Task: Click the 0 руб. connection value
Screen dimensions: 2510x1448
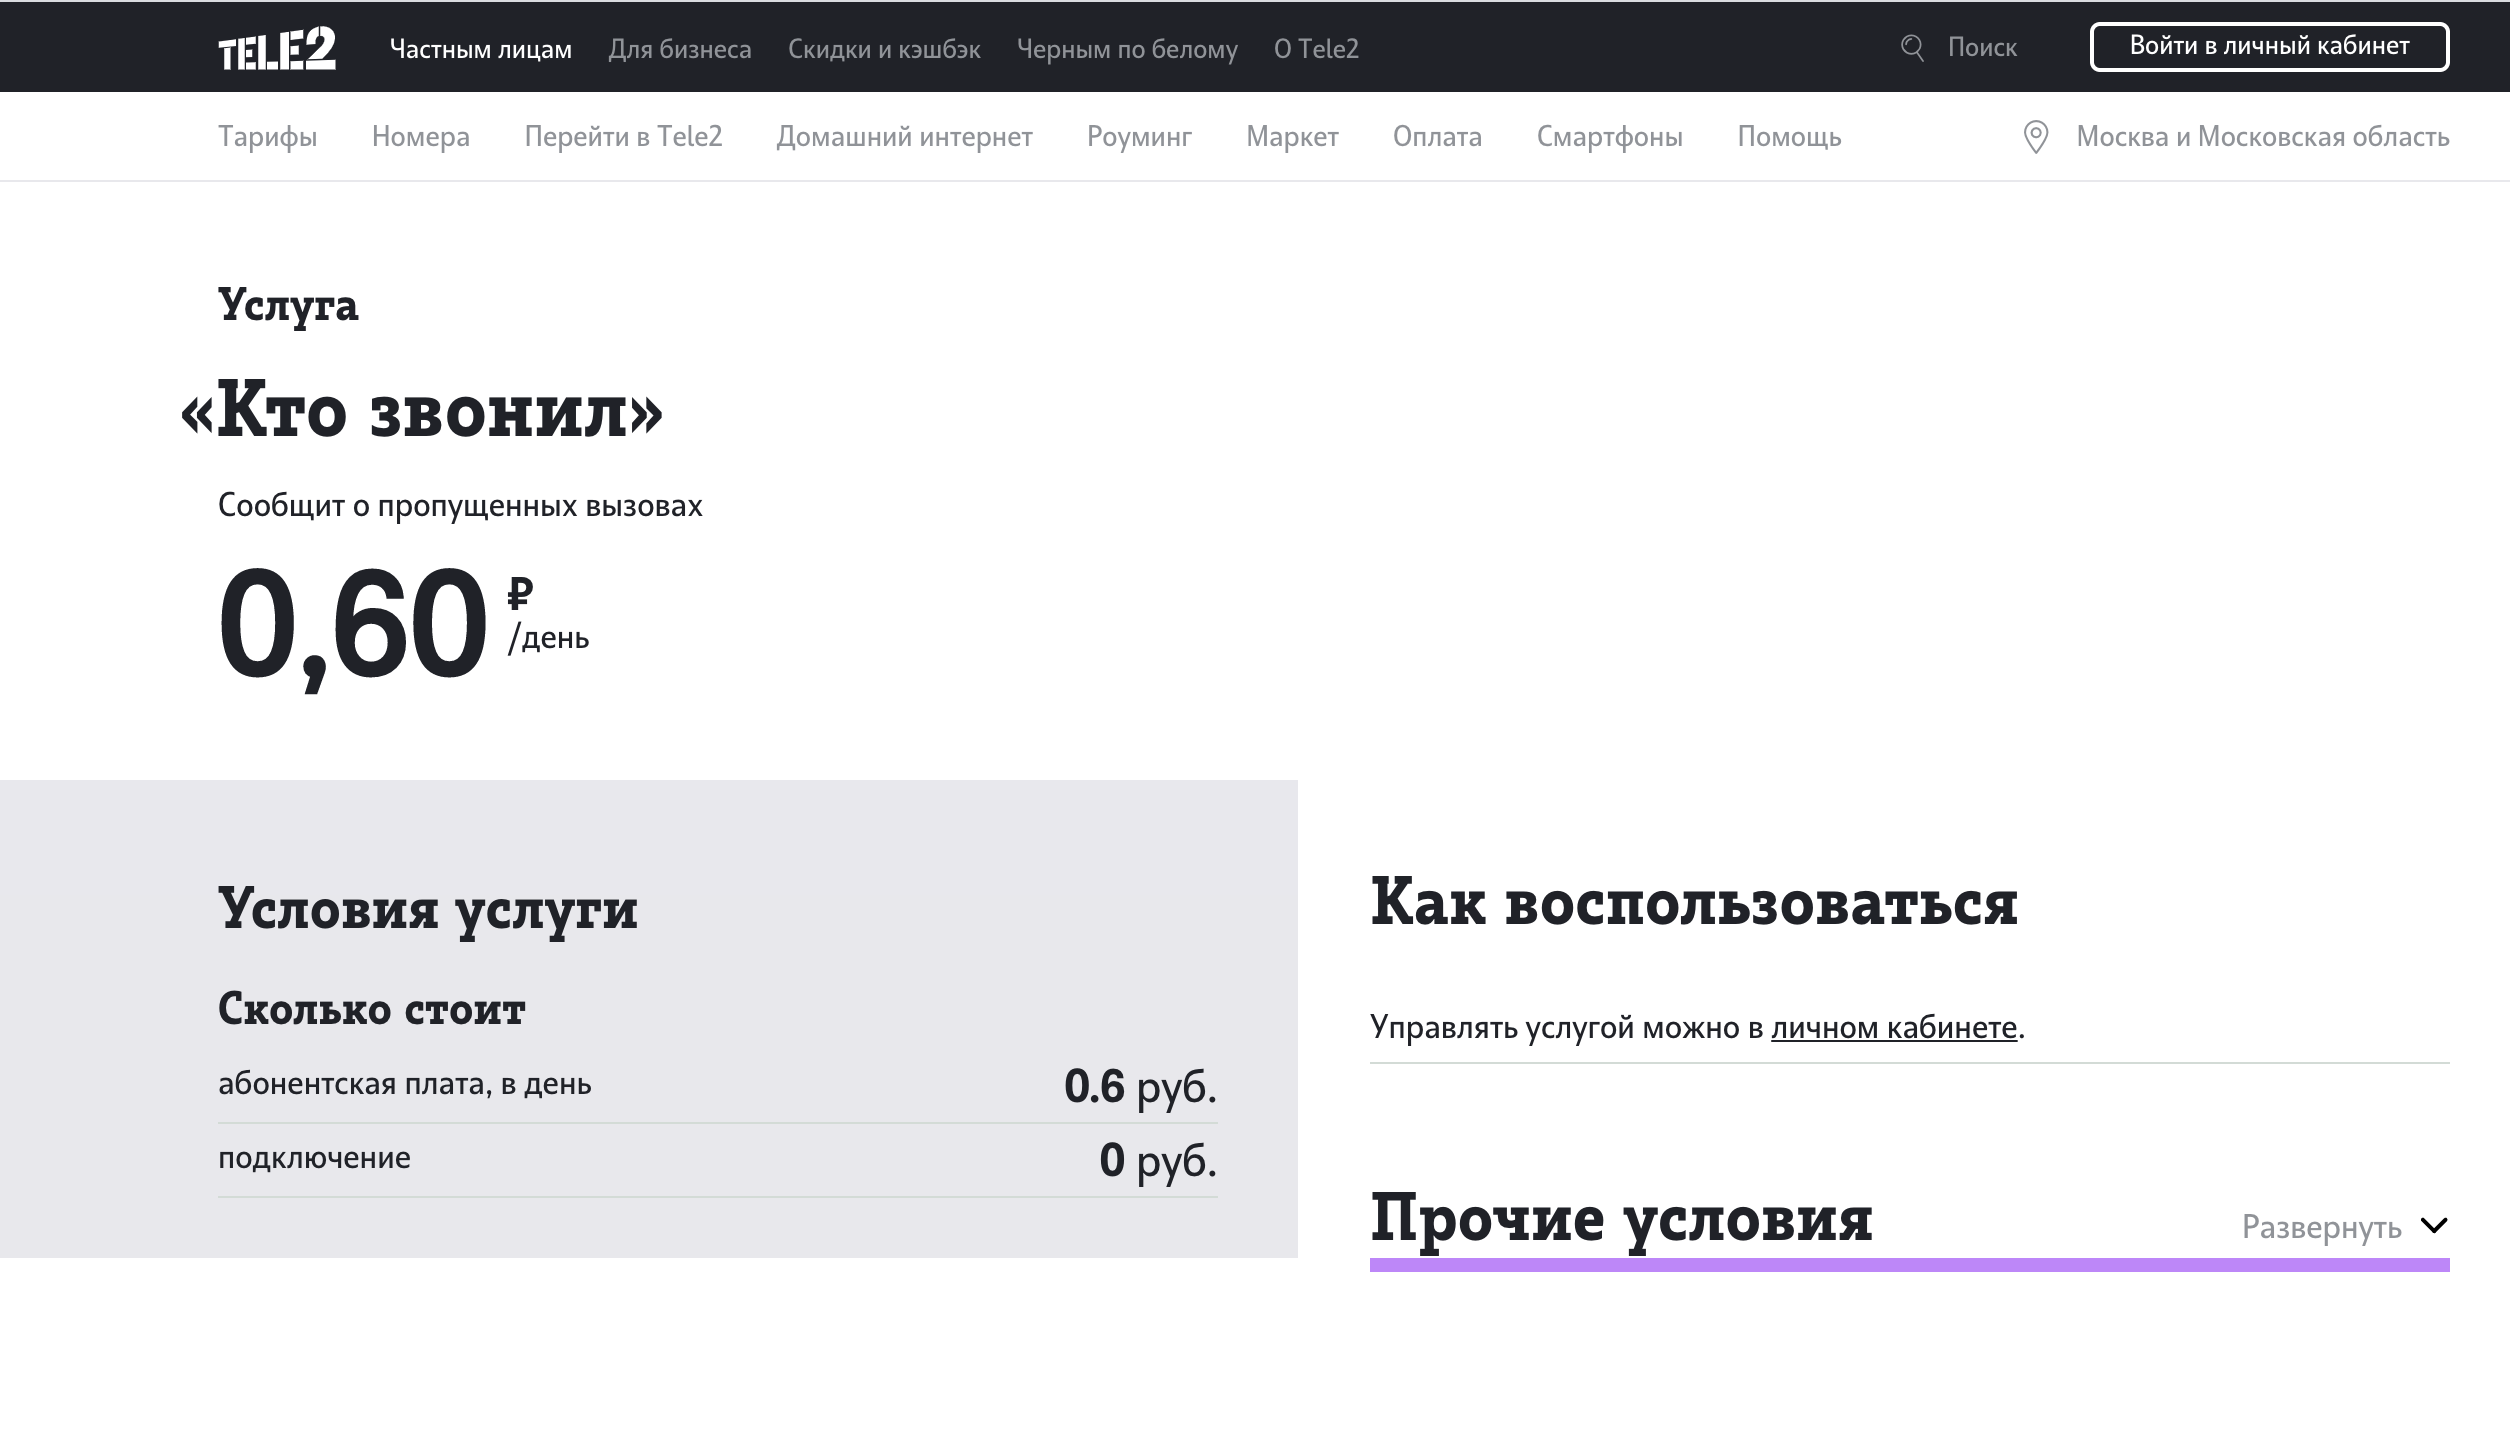Action: tap(1158, 1160)
